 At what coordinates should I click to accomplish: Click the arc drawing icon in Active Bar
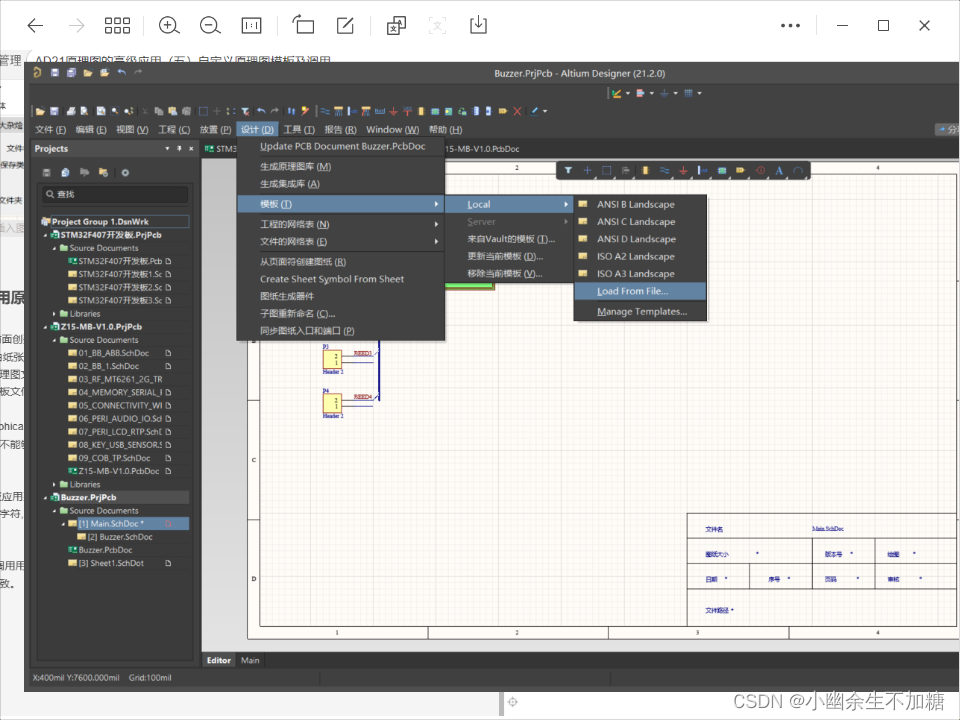pos(798,170)
